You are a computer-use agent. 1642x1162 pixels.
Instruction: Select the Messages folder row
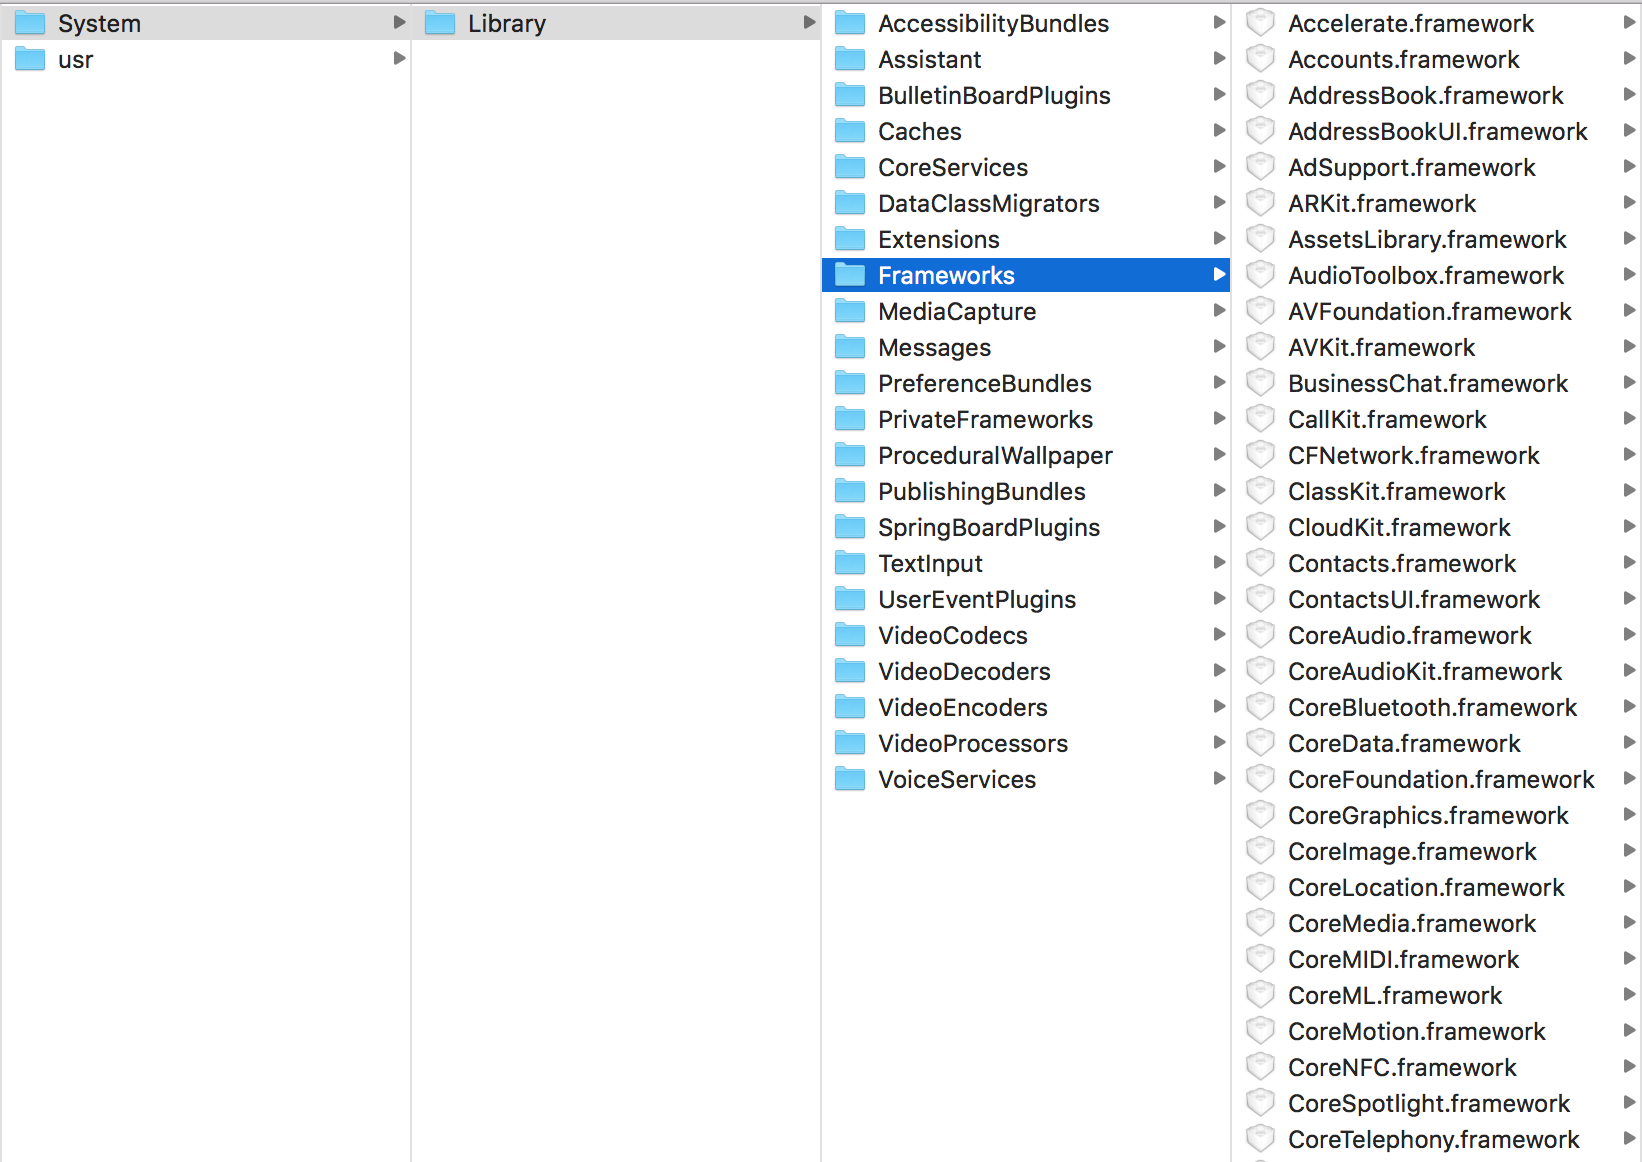1026,347
